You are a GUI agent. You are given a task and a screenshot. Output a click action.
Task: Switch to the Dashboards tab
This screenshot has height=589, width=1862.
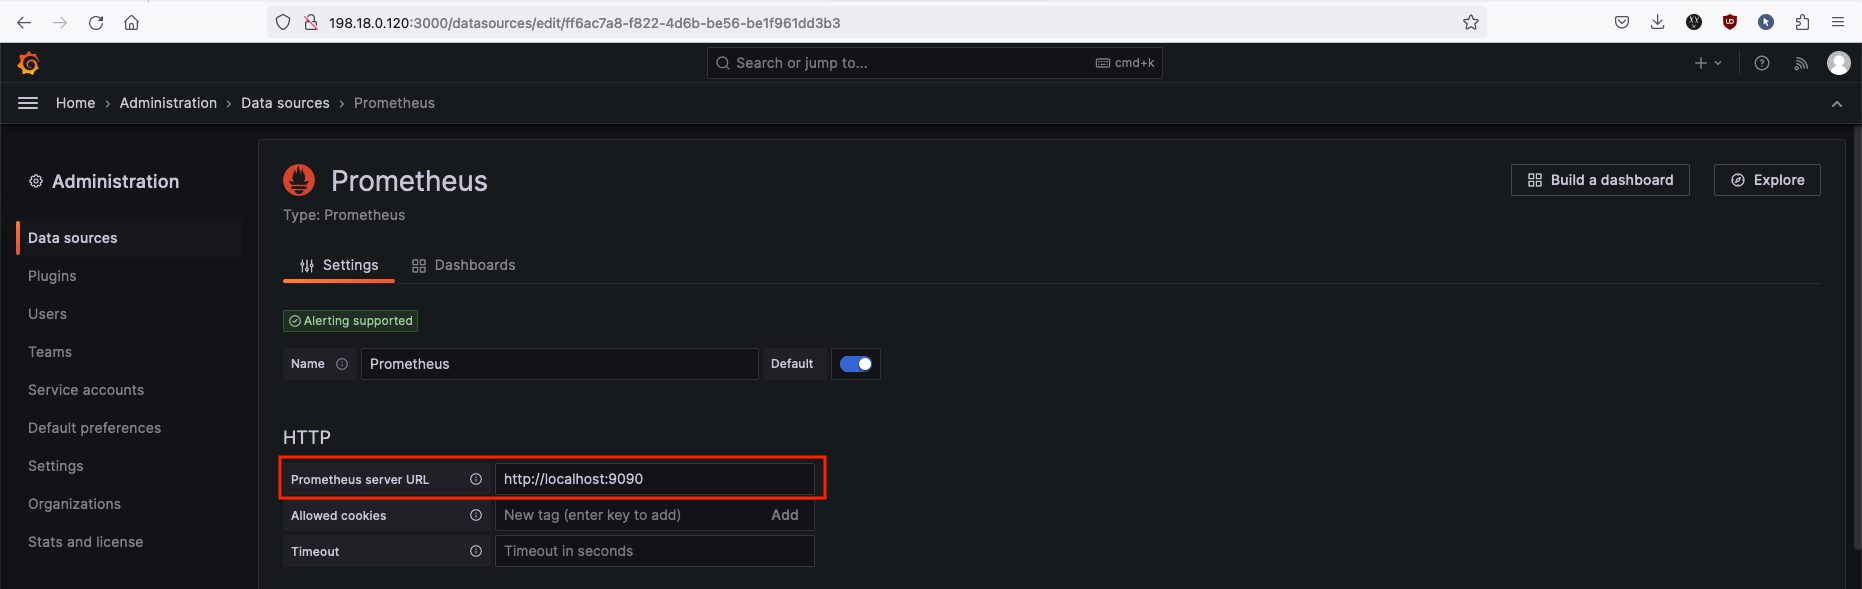[x=463, y=265]
